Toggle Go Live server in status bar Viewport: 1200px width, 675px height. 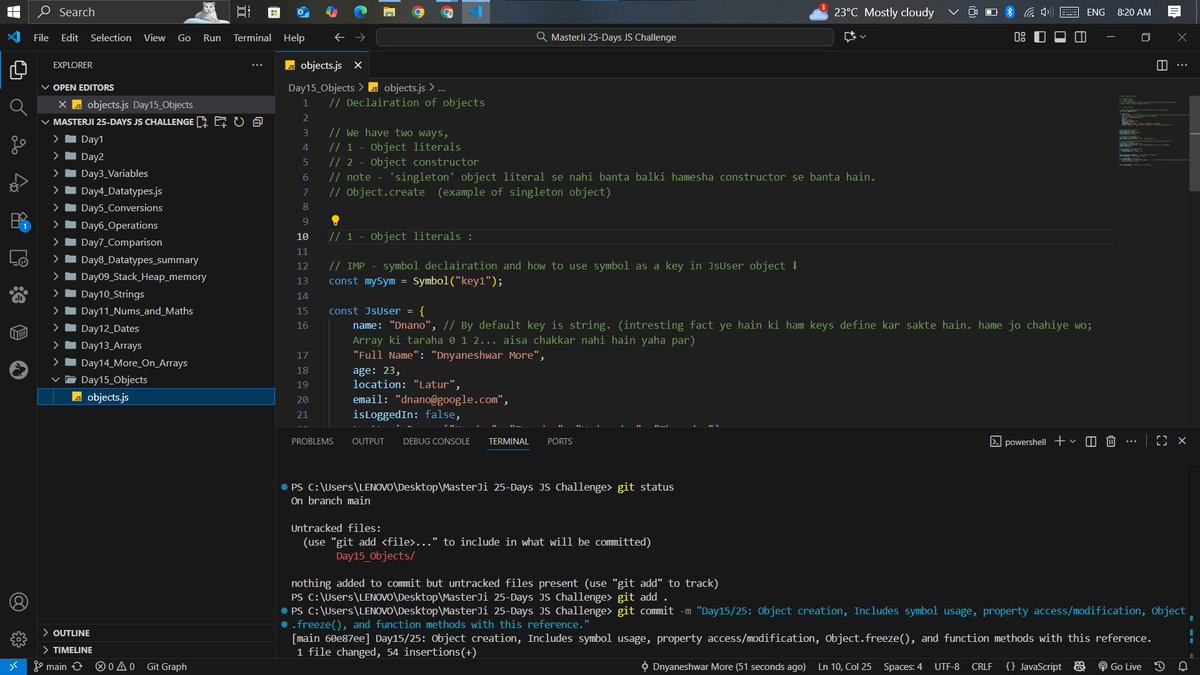(1120, 667)
